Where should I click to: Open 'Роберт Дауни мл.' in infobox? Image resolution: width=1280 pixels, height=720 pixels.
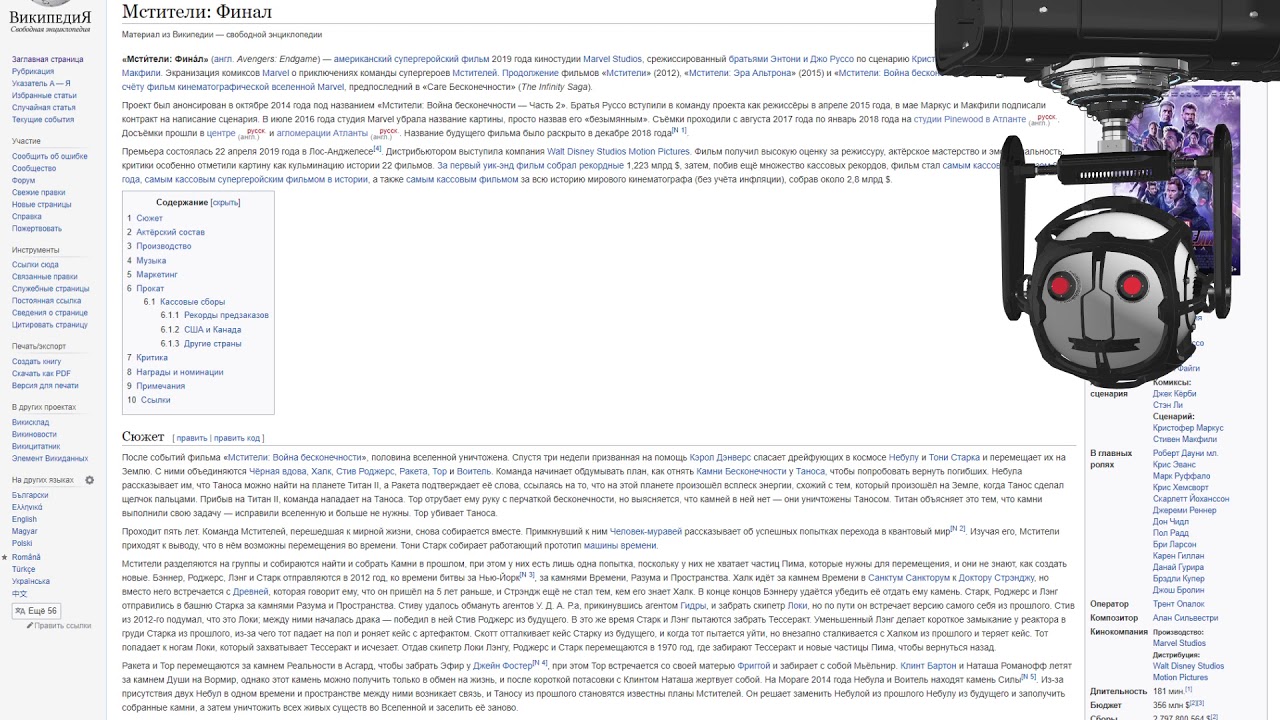click(1185, 453)
